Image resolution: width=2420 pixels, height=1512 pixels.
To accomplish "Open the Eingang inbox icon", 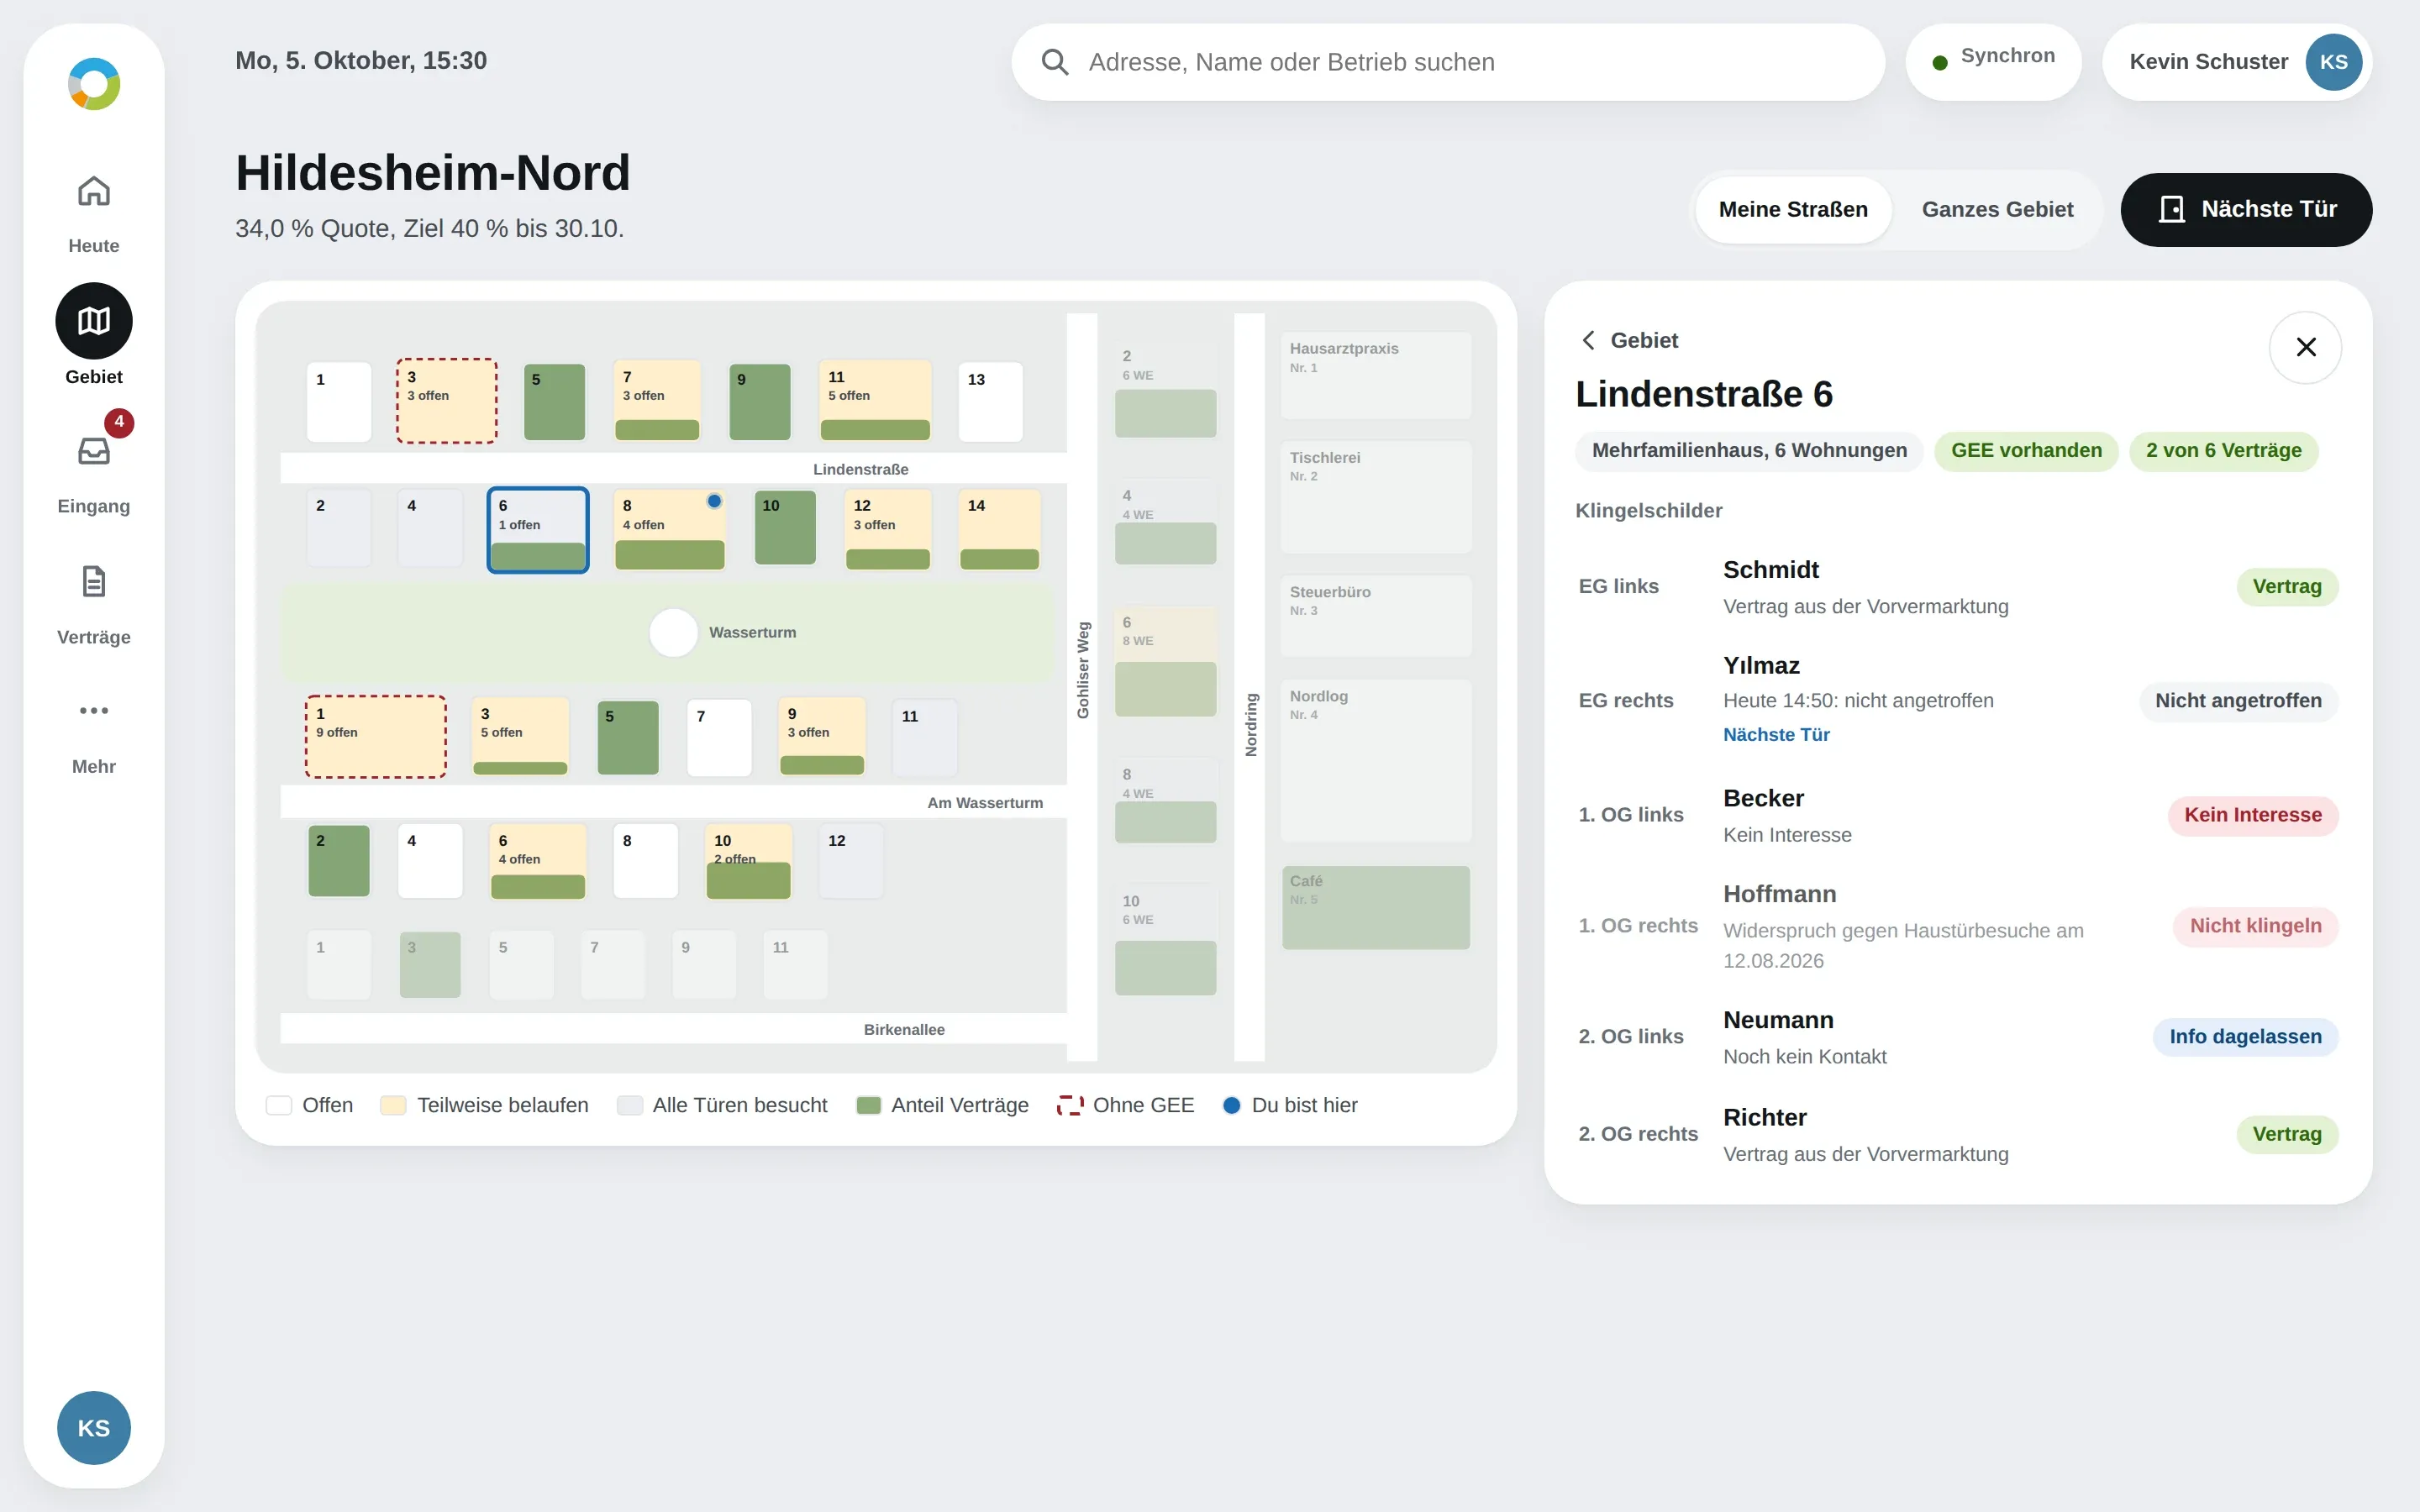I will (94, 451).
